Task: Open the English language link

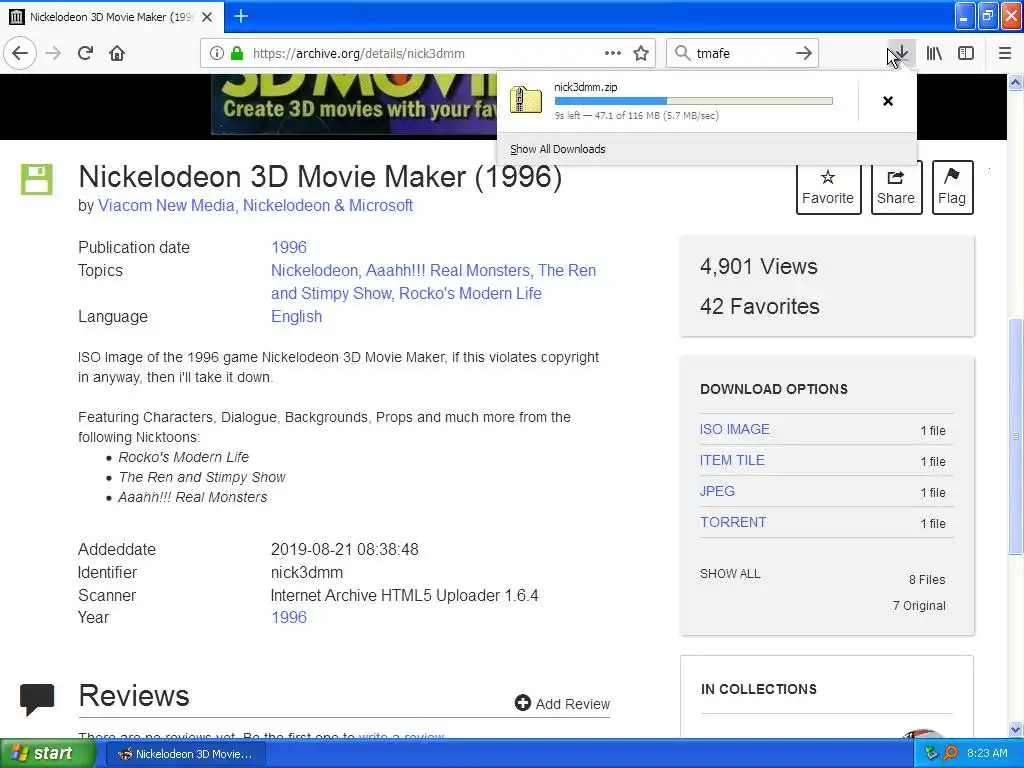Action: coord(296,317)
